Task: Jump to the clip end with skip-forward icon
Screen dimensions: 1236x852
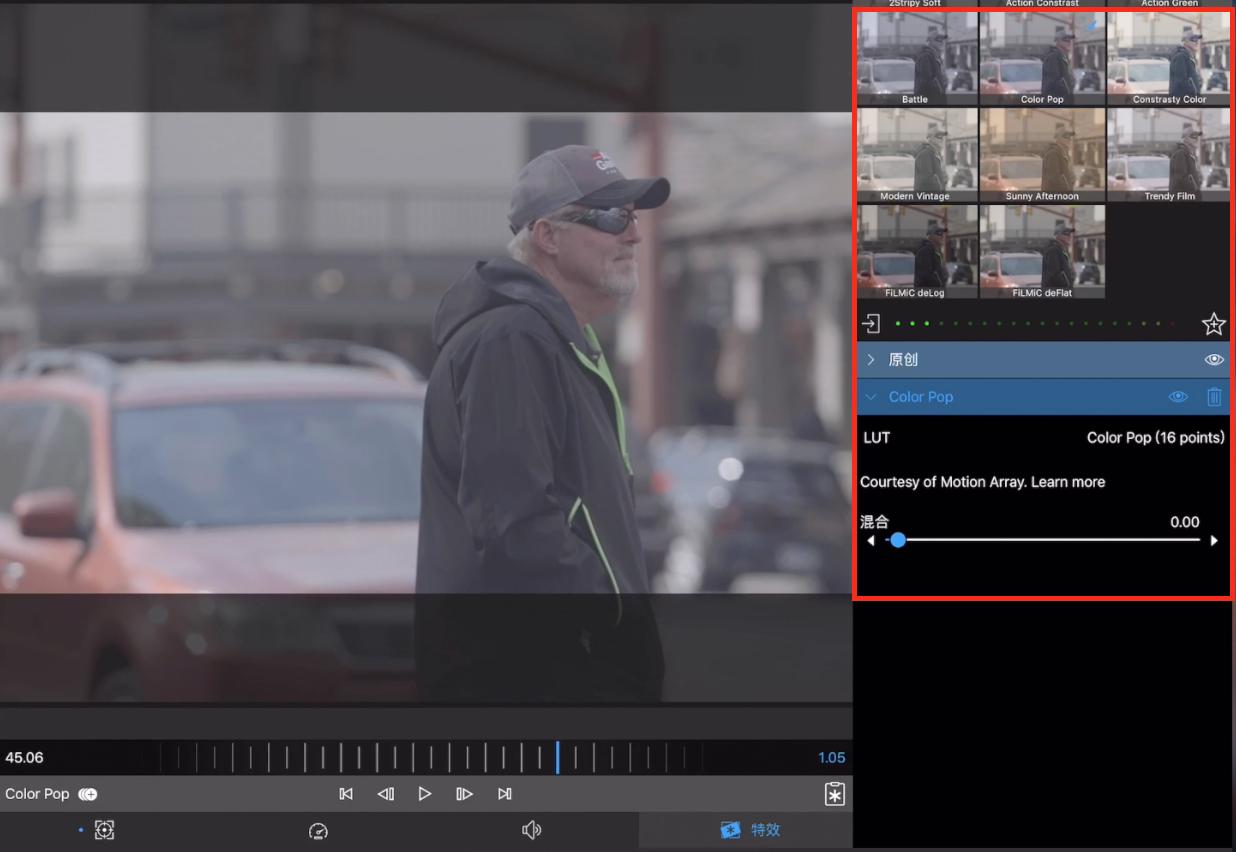Action: [504, 794]
